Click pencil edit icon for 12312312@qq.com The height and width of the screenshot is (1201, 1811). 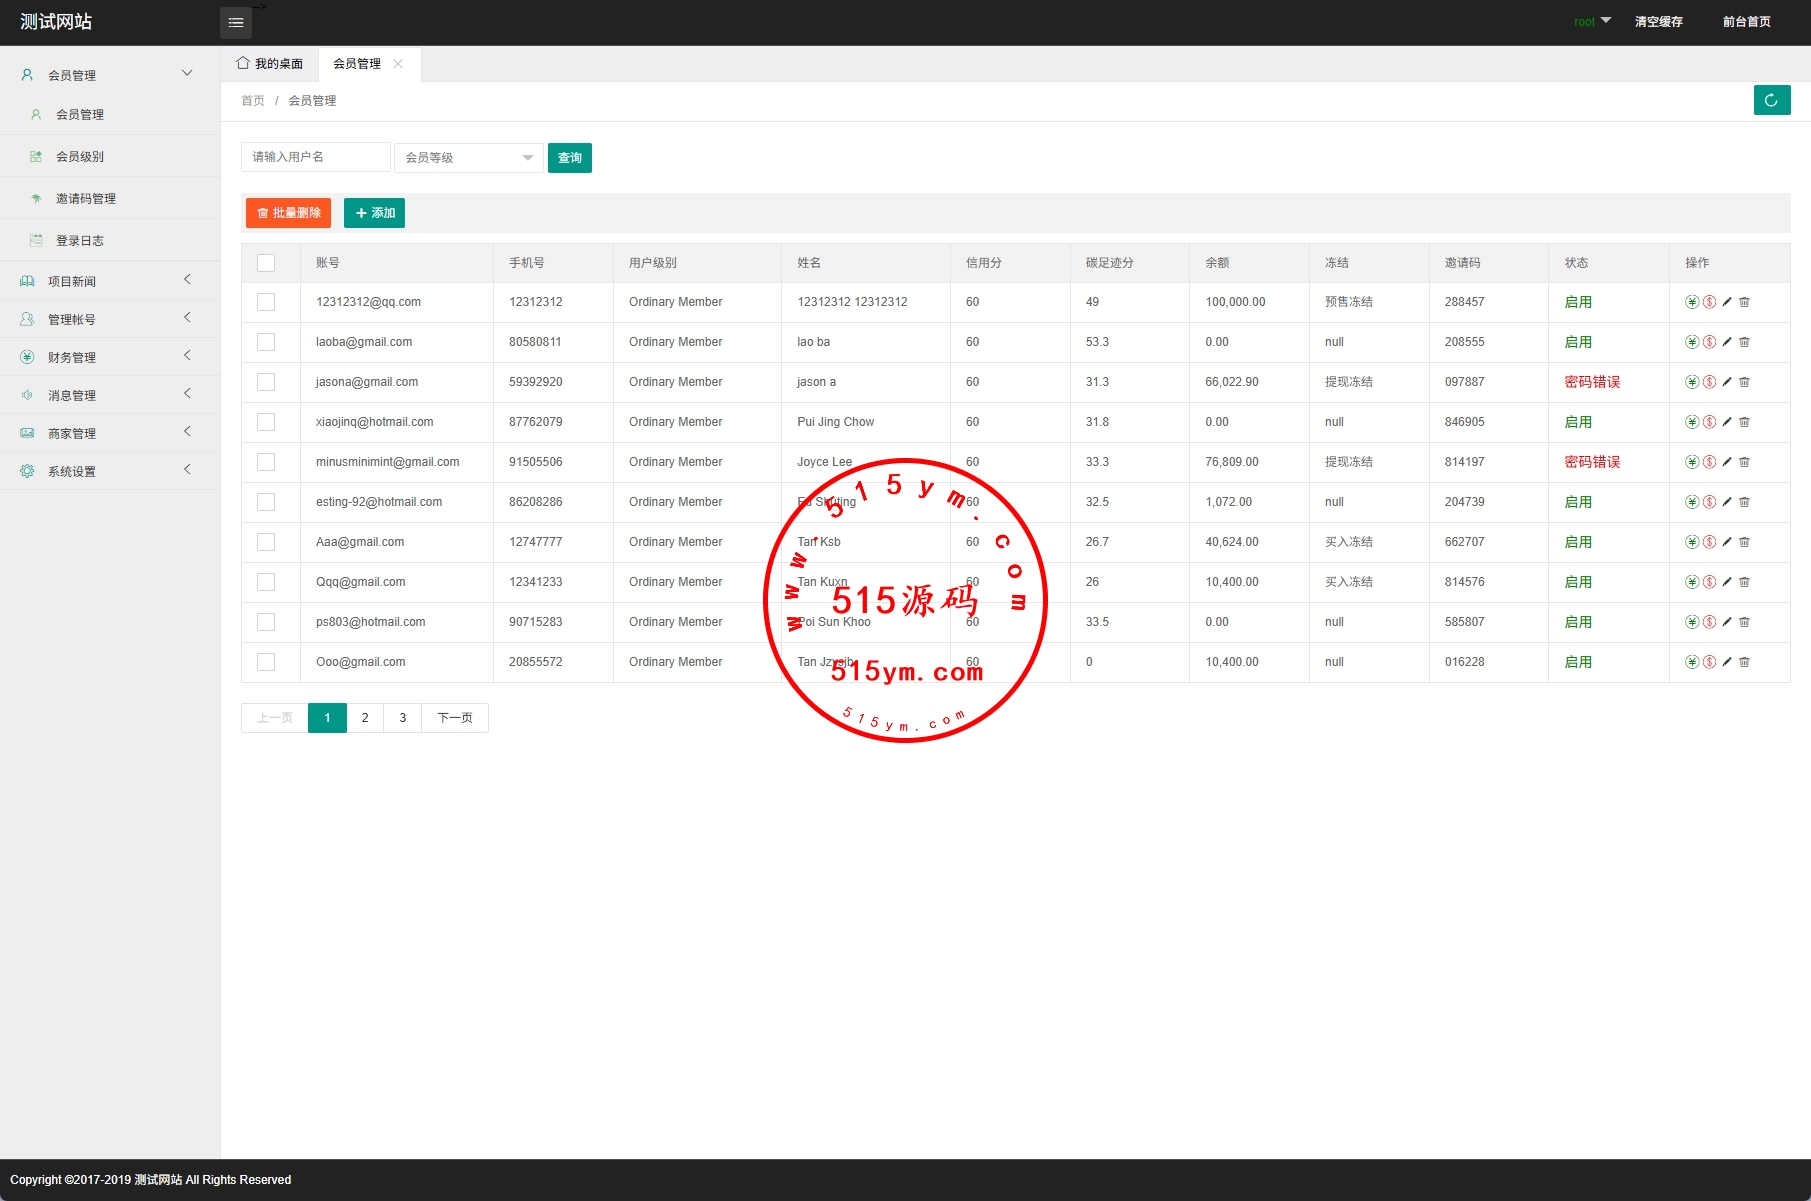(x=1727, y=302)
